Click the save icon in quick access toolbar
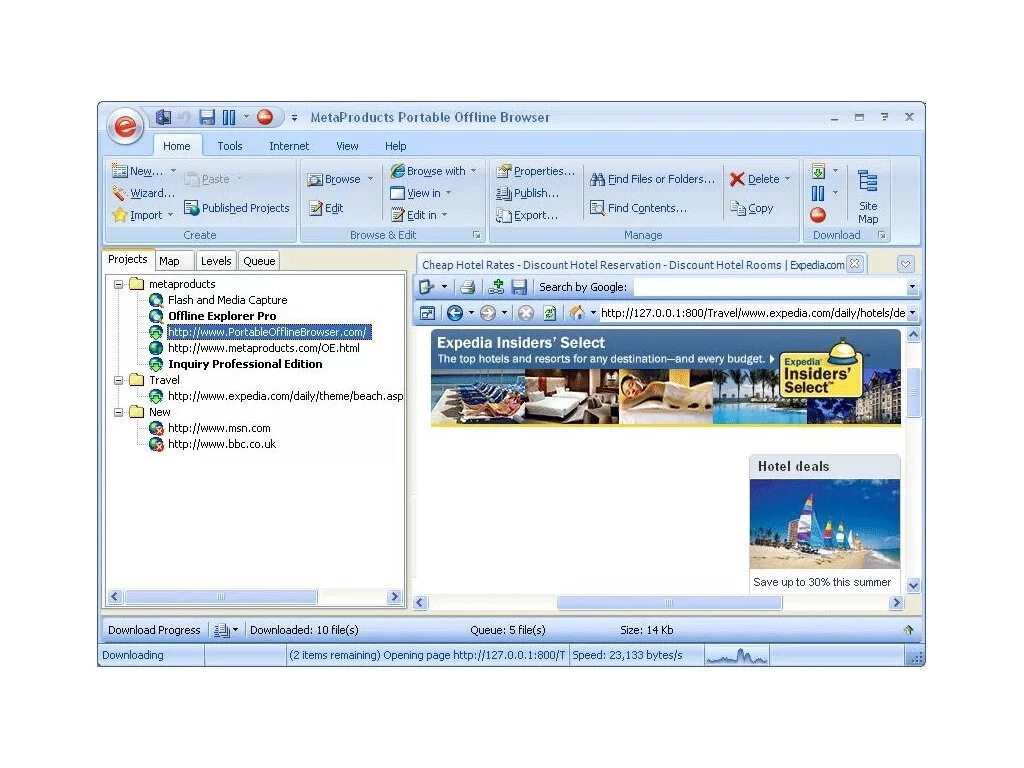The width and height of the screenshot is (1024, 768). pyautogui.click(x=207, y=117)
